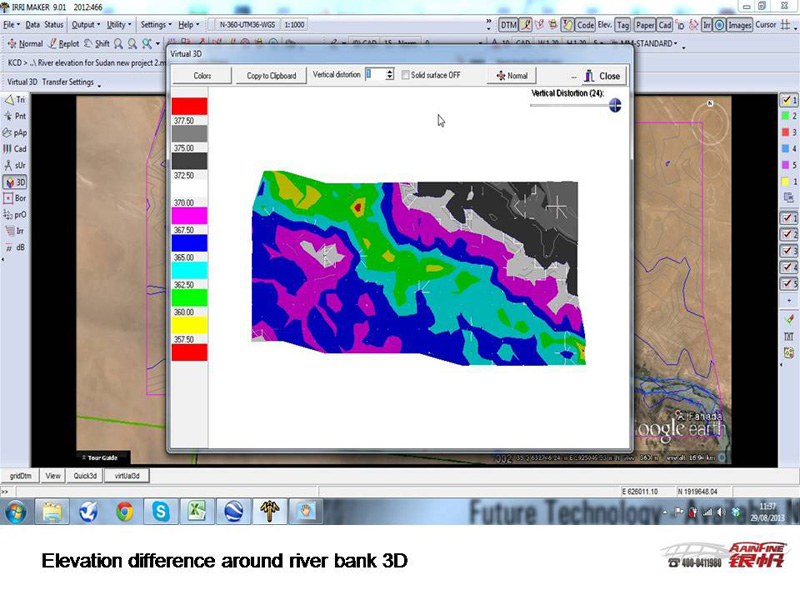Launch Google Earth from the taskbar

(x=233, y=513)
